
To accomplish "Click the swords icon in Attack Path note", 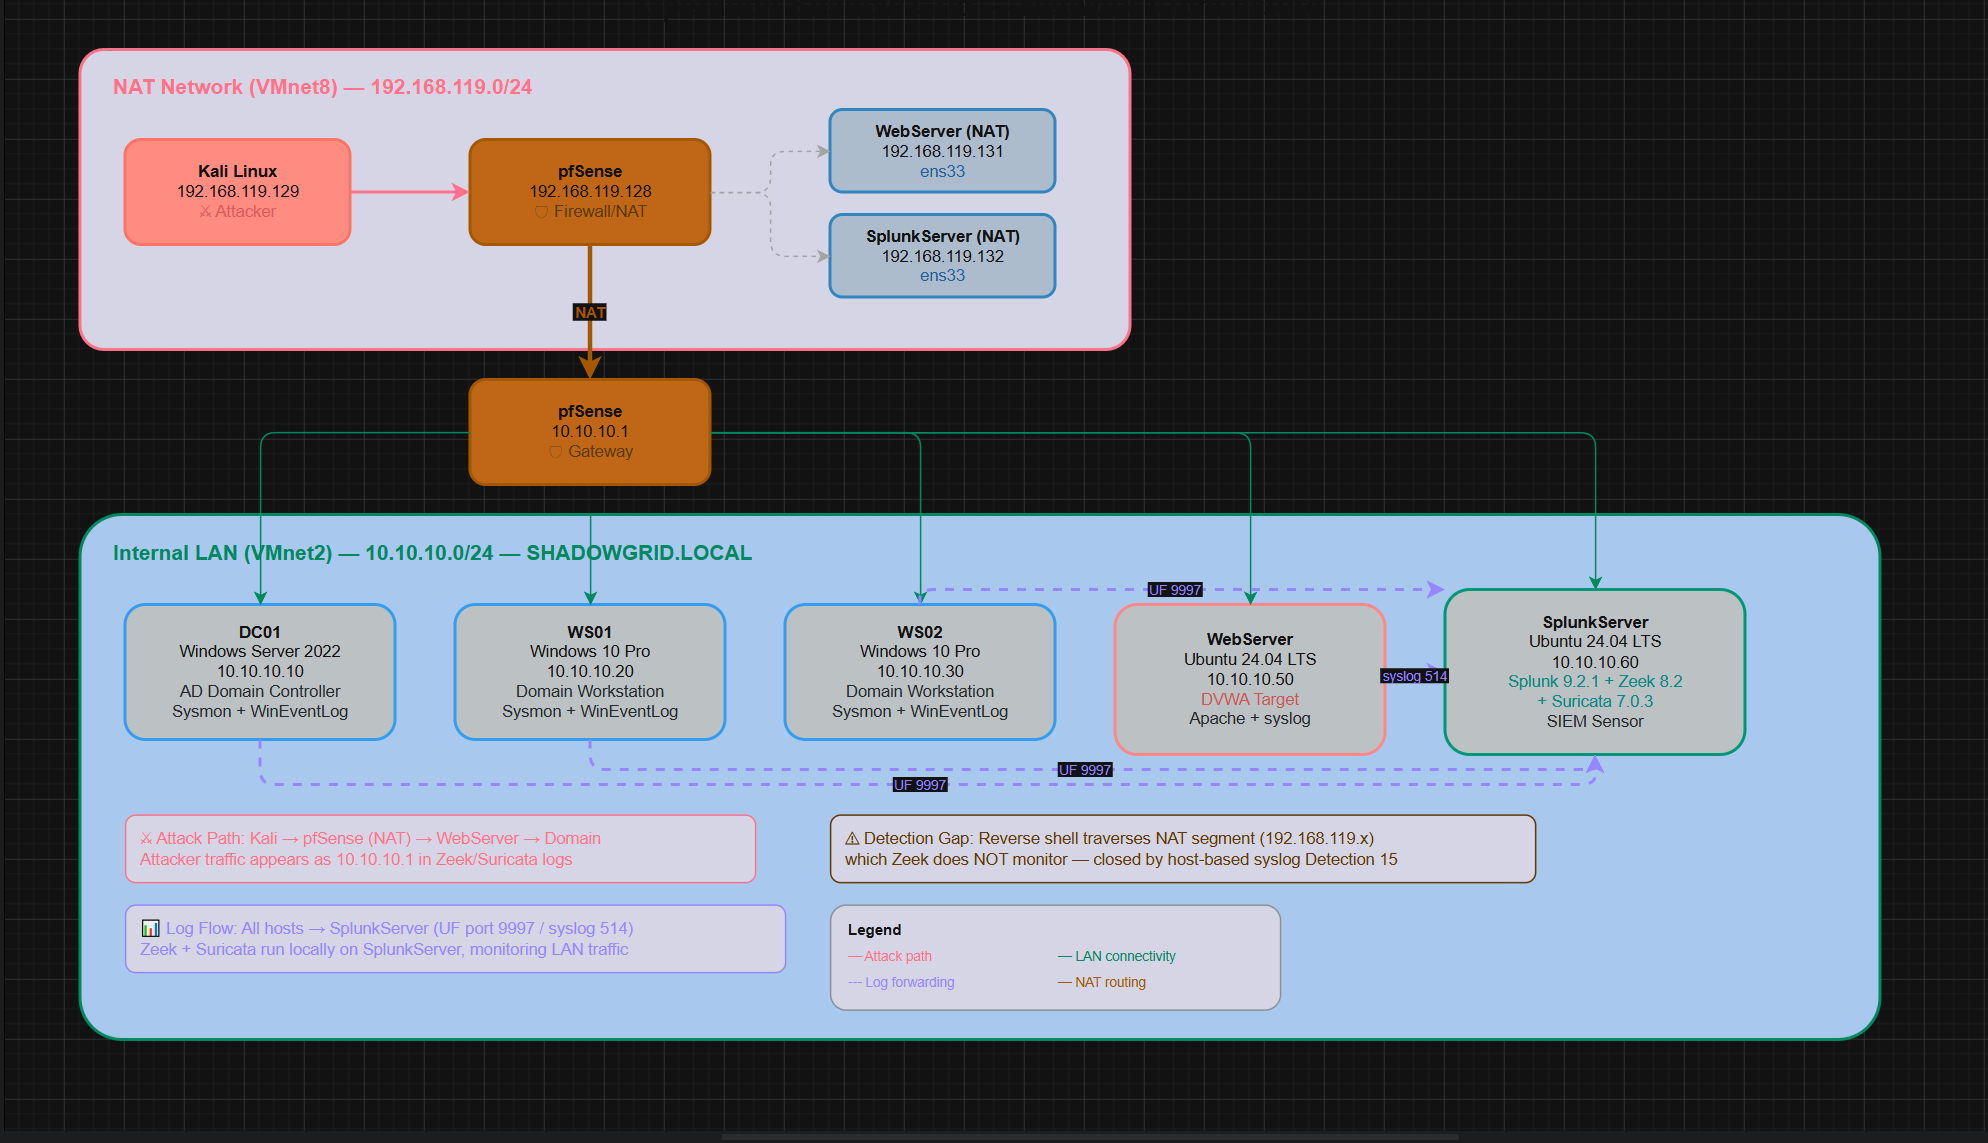I will coord(147,838).
